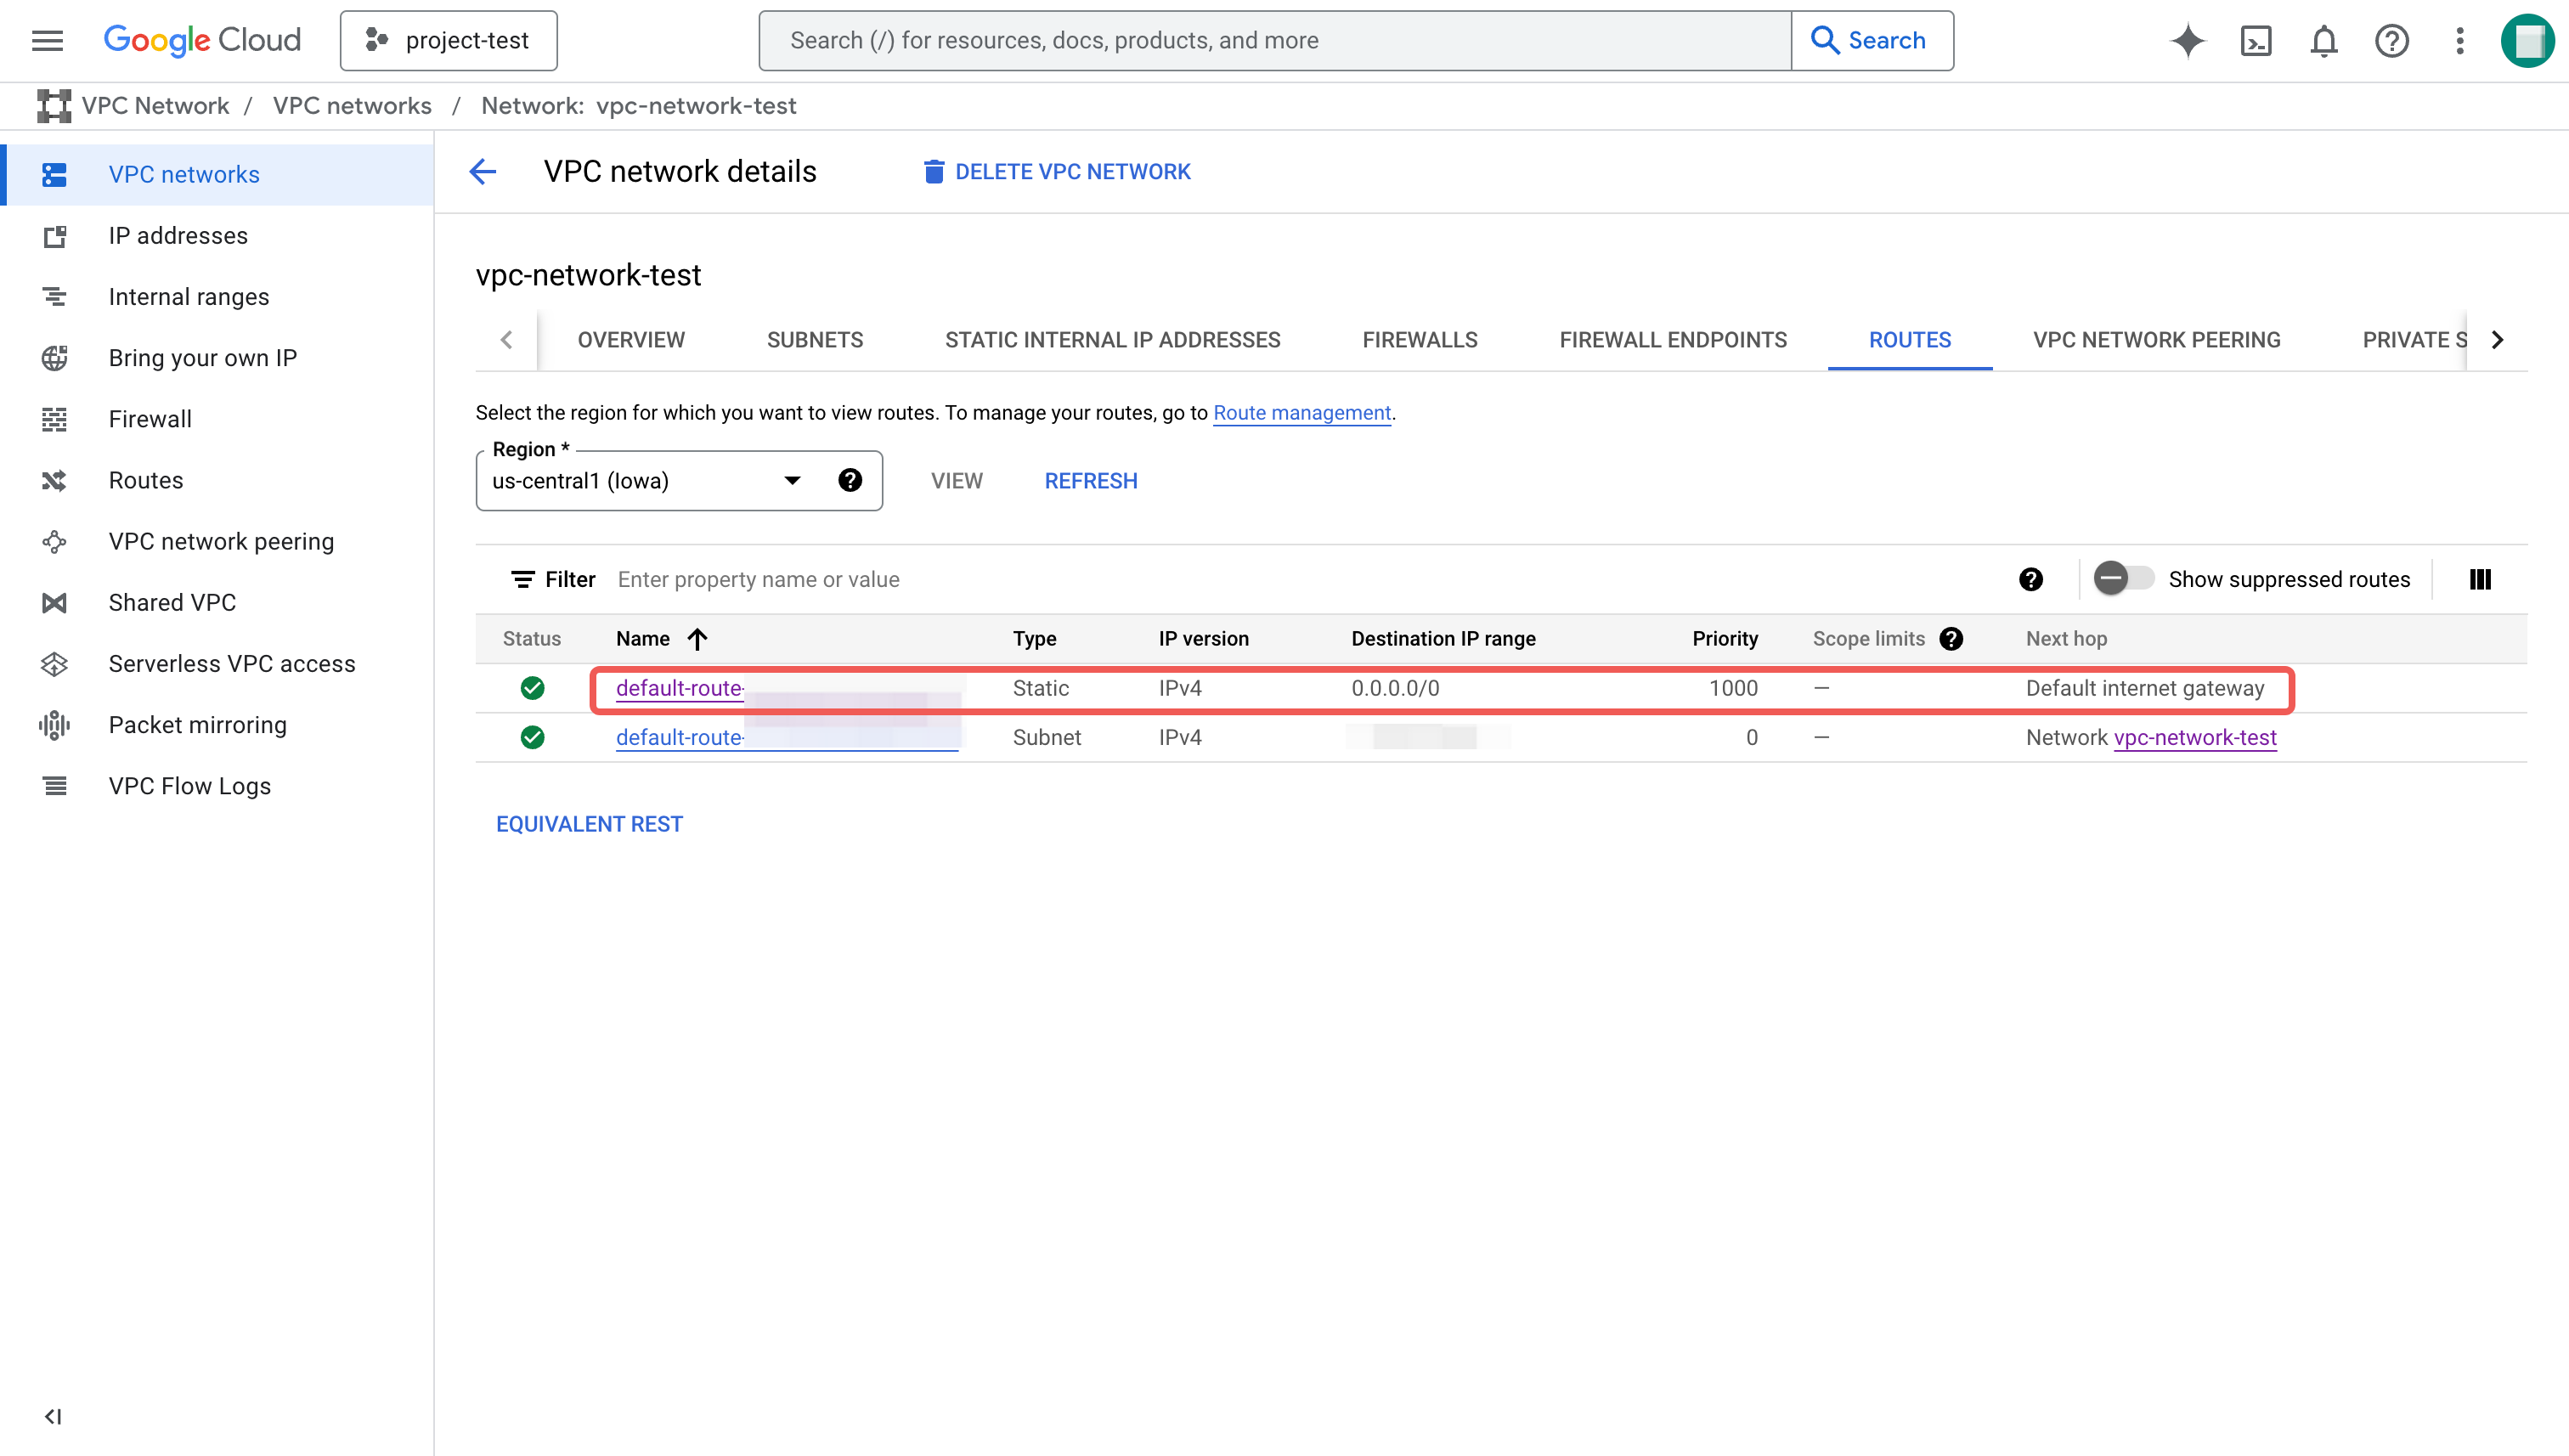Toggle Show suppressed routes switch
2569x1456 pixels.
(x=2122, y=579)
